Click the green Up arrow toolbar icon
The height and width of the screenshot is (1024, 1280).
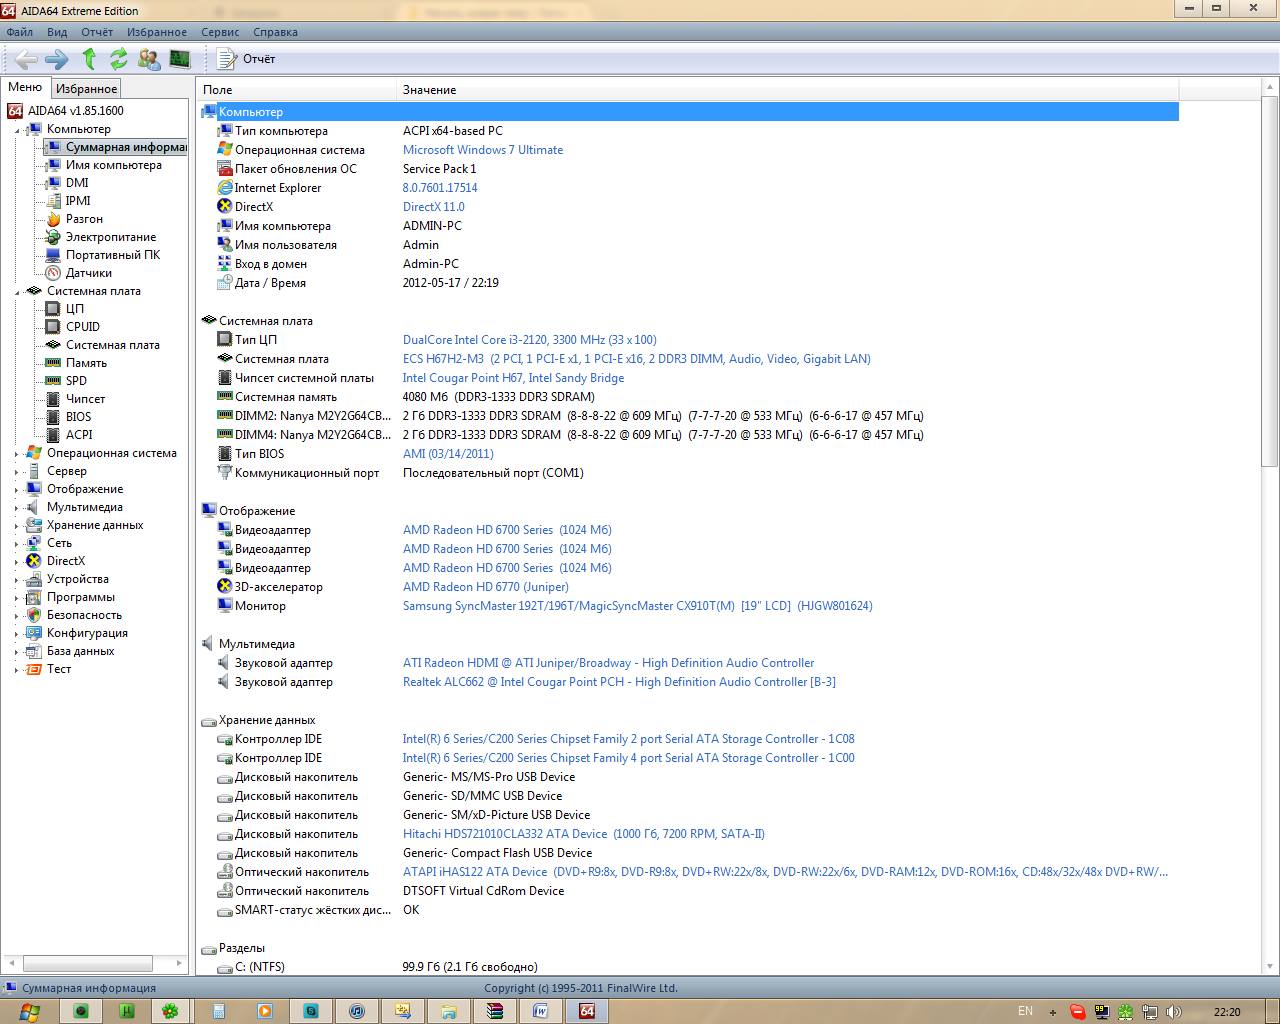click(x=90, y=59)
